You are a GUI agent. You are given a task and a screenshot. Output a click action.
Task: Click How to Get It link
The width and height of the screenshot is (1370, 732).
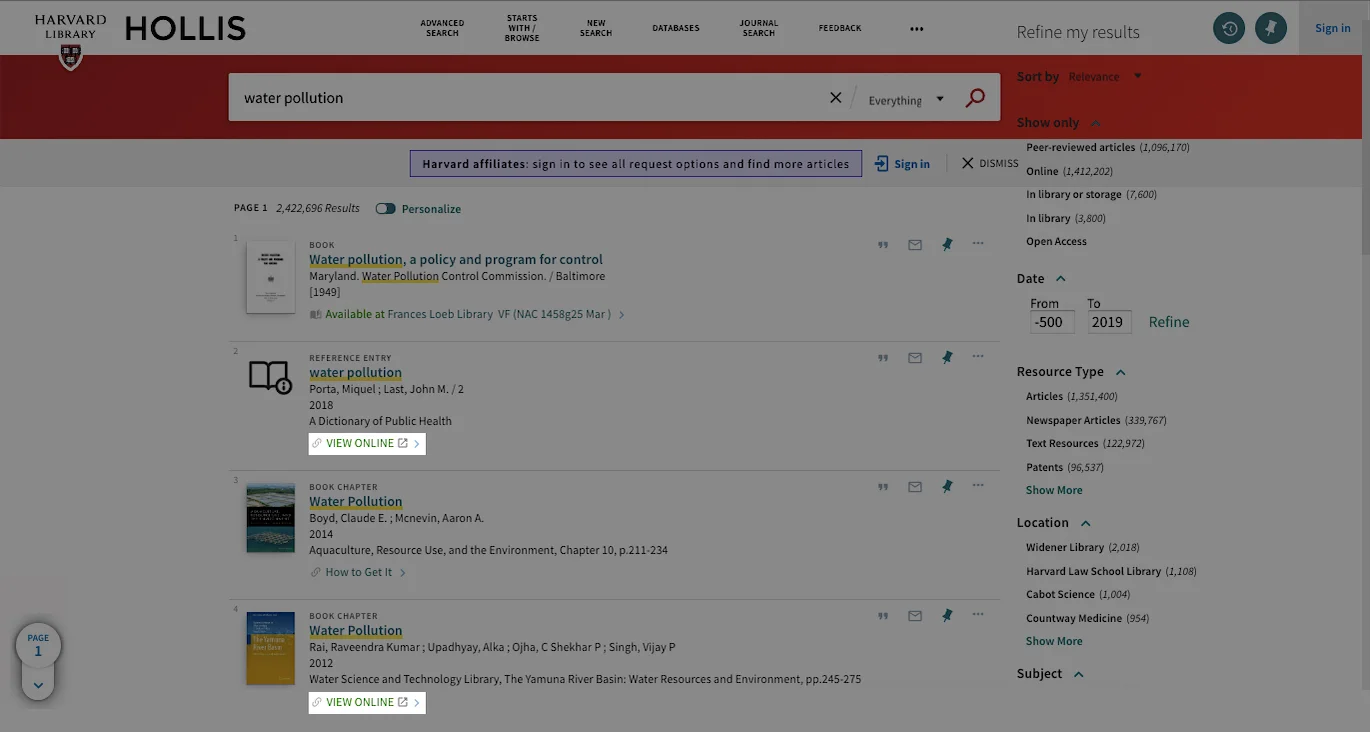pos(358,572)
